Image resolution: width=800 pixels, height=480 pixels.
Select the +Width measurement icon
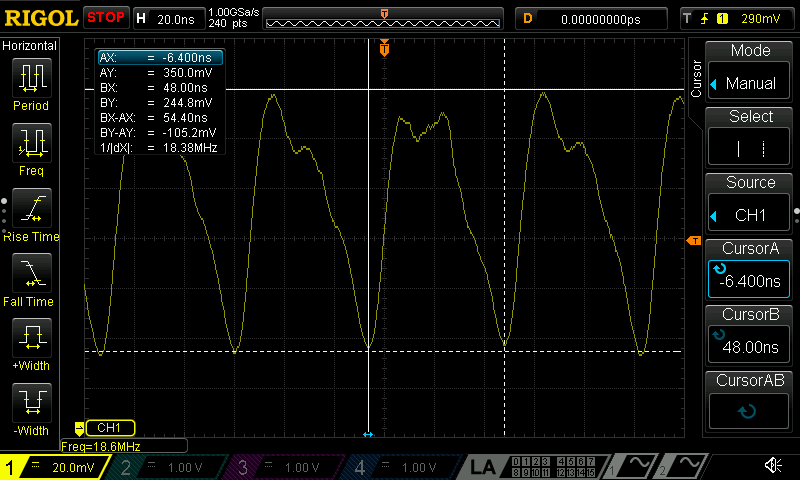(31, 342)
